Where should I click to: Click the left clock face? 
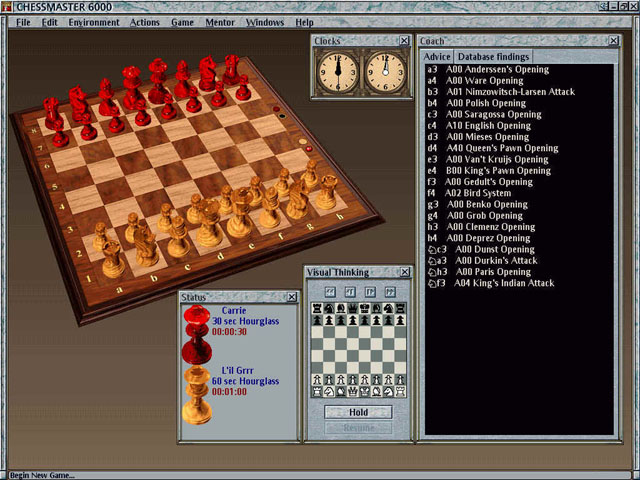(x=338, y=73)
